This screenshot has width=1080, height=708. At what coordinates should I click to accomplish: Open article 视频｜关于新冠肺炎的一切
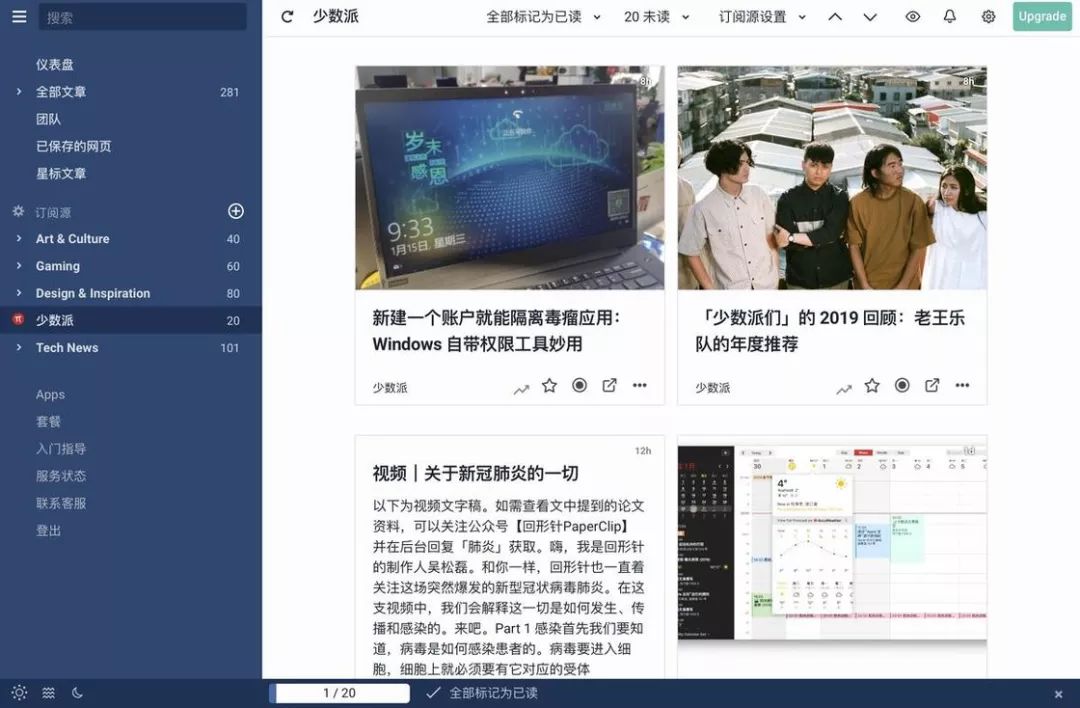(475, 473)
